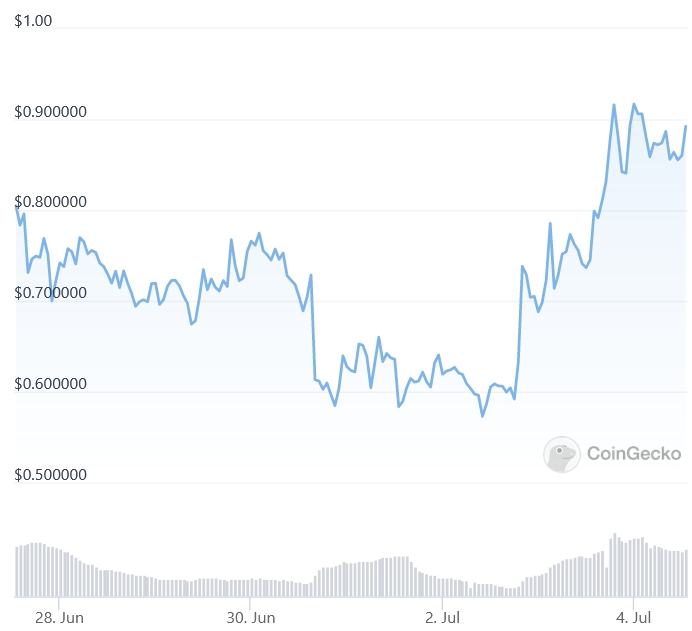Click the lowest price point after 2. Jul
Viewport: 692px width, 631px height.
(482, 416)
